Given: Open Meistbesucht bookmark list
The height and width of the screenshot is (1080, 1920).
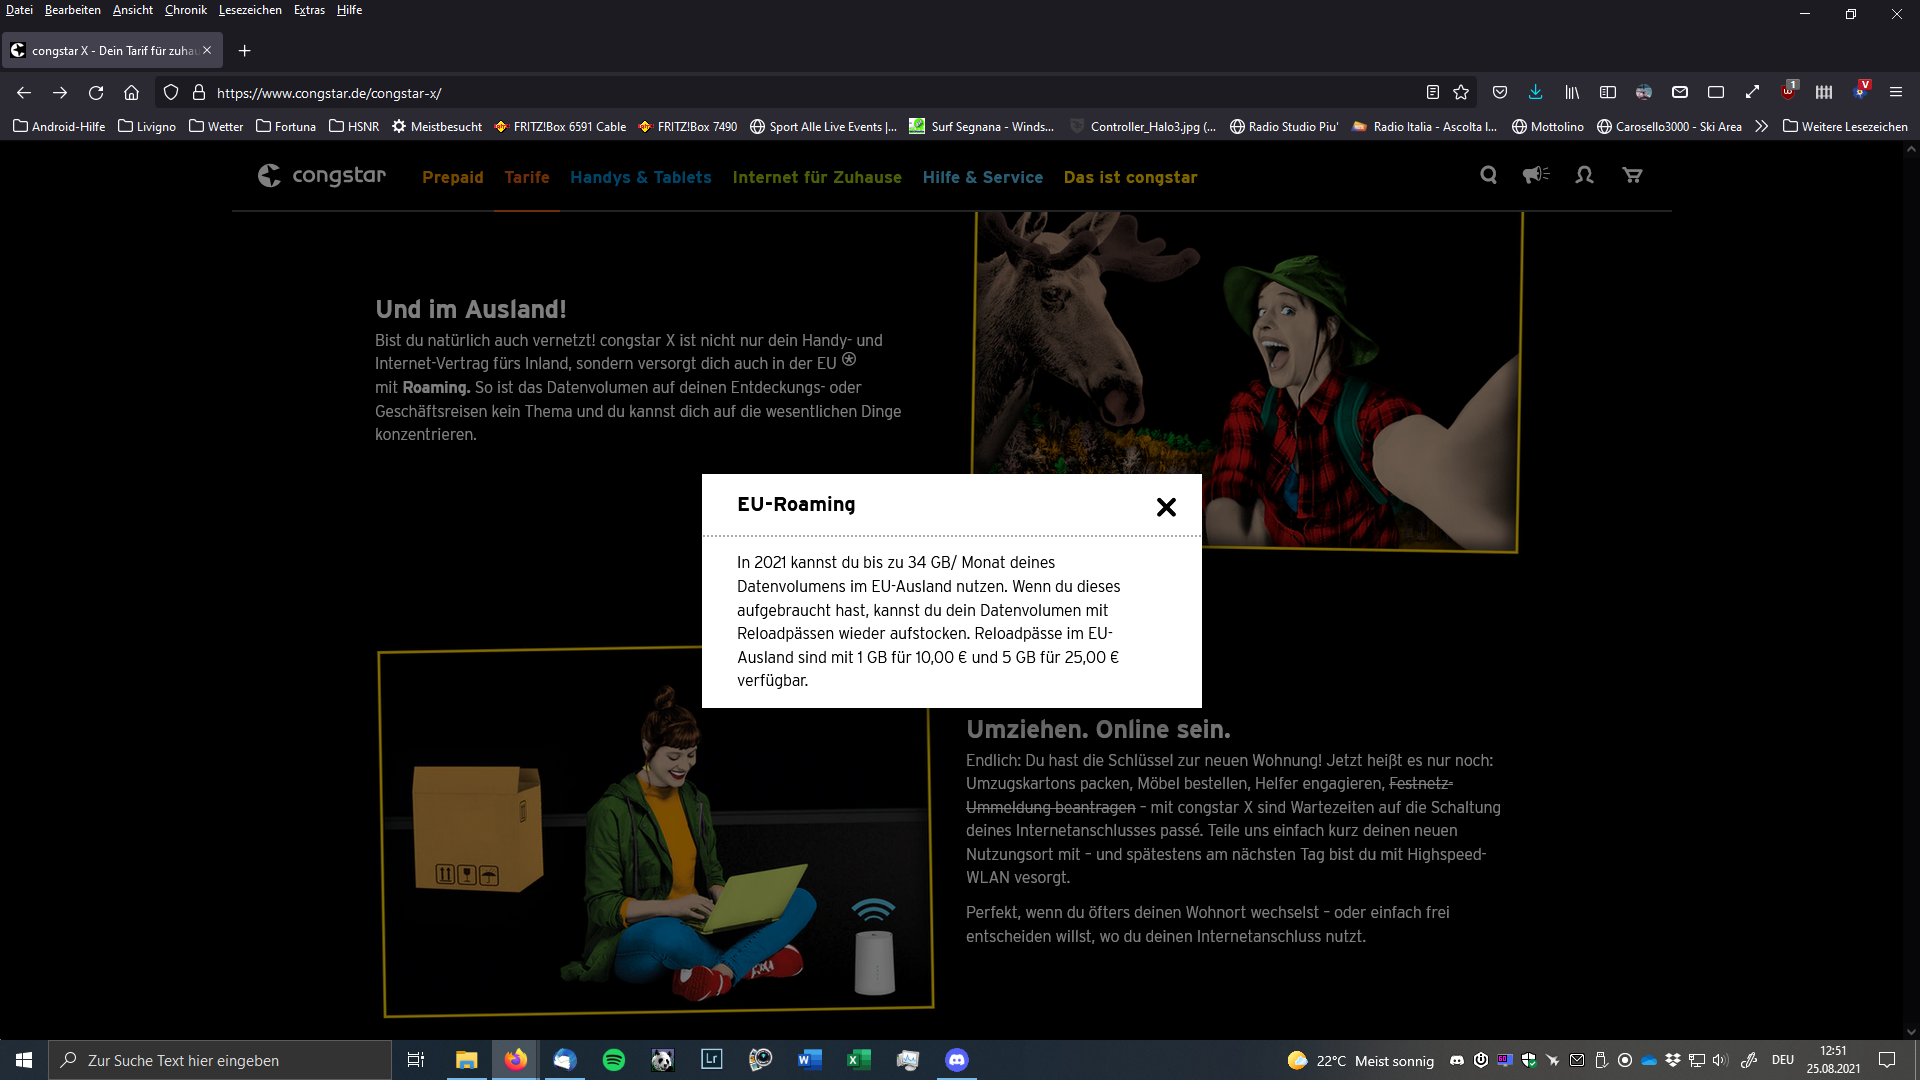Looking at the screenshot, I should [437, 126].
